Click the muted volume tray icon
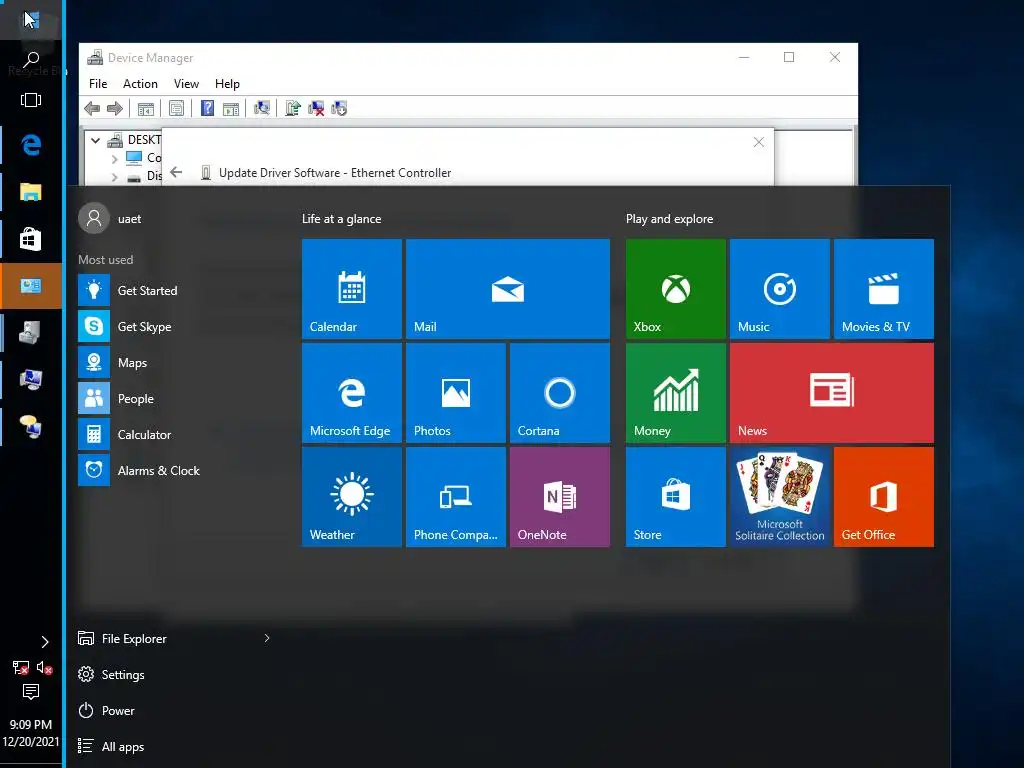The height and width of the screenshot is (768, 1024). 44,667
